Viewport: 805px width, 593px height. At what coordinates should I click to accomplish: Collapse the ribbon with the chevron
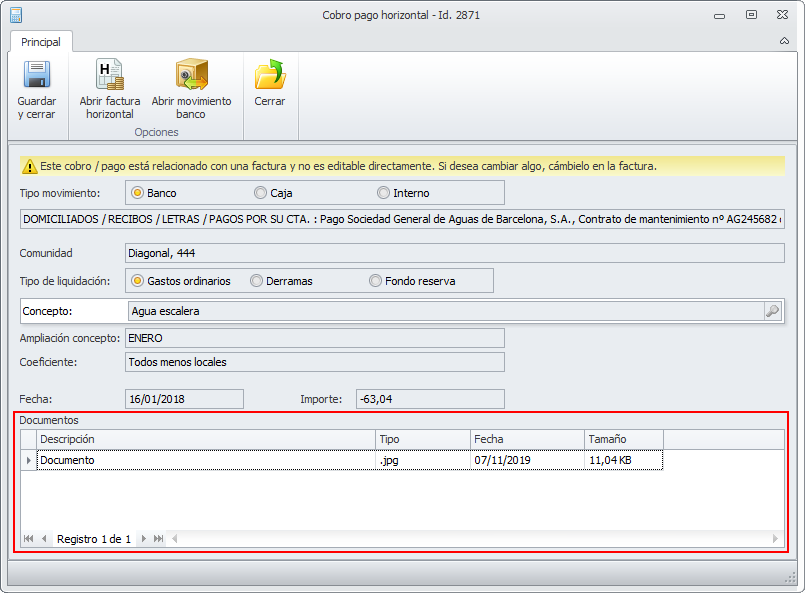(785, 42)
